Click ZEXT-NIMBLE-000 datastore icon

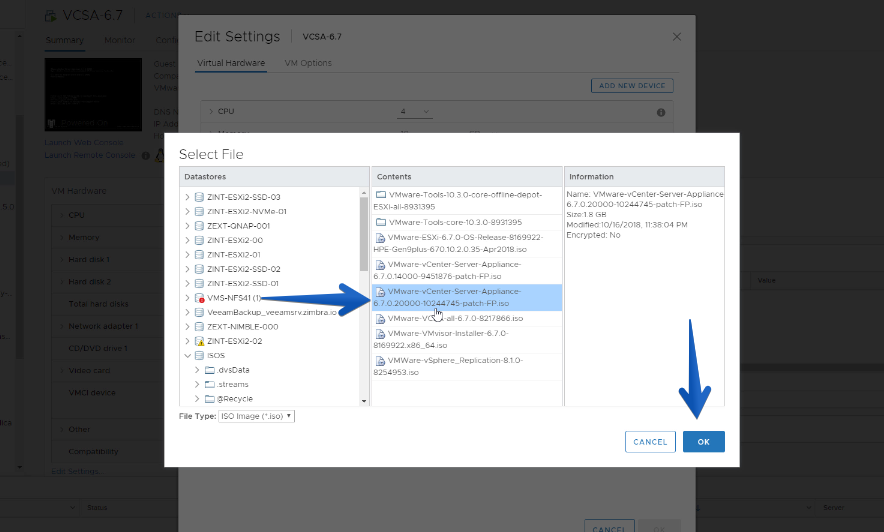pyautogui.click(x=199, y=327)
